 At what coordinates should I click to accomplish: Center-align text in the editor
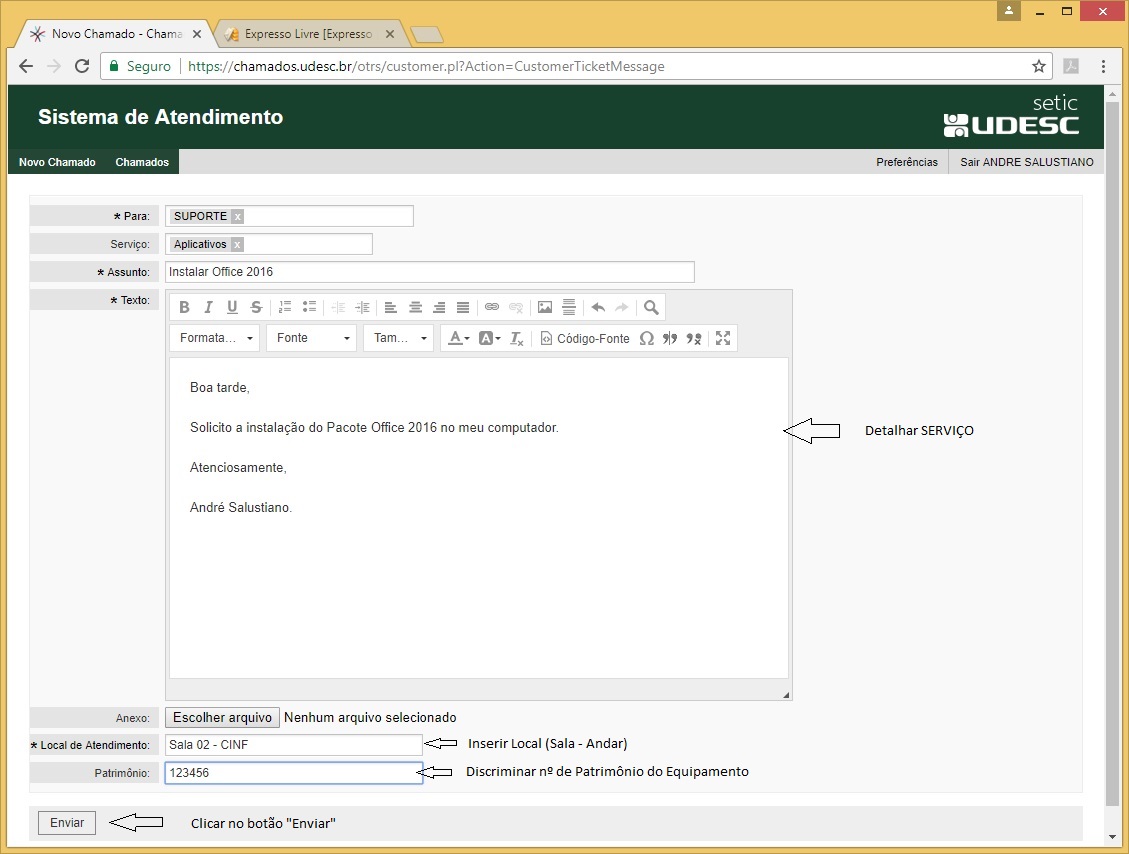pos(415,307)
